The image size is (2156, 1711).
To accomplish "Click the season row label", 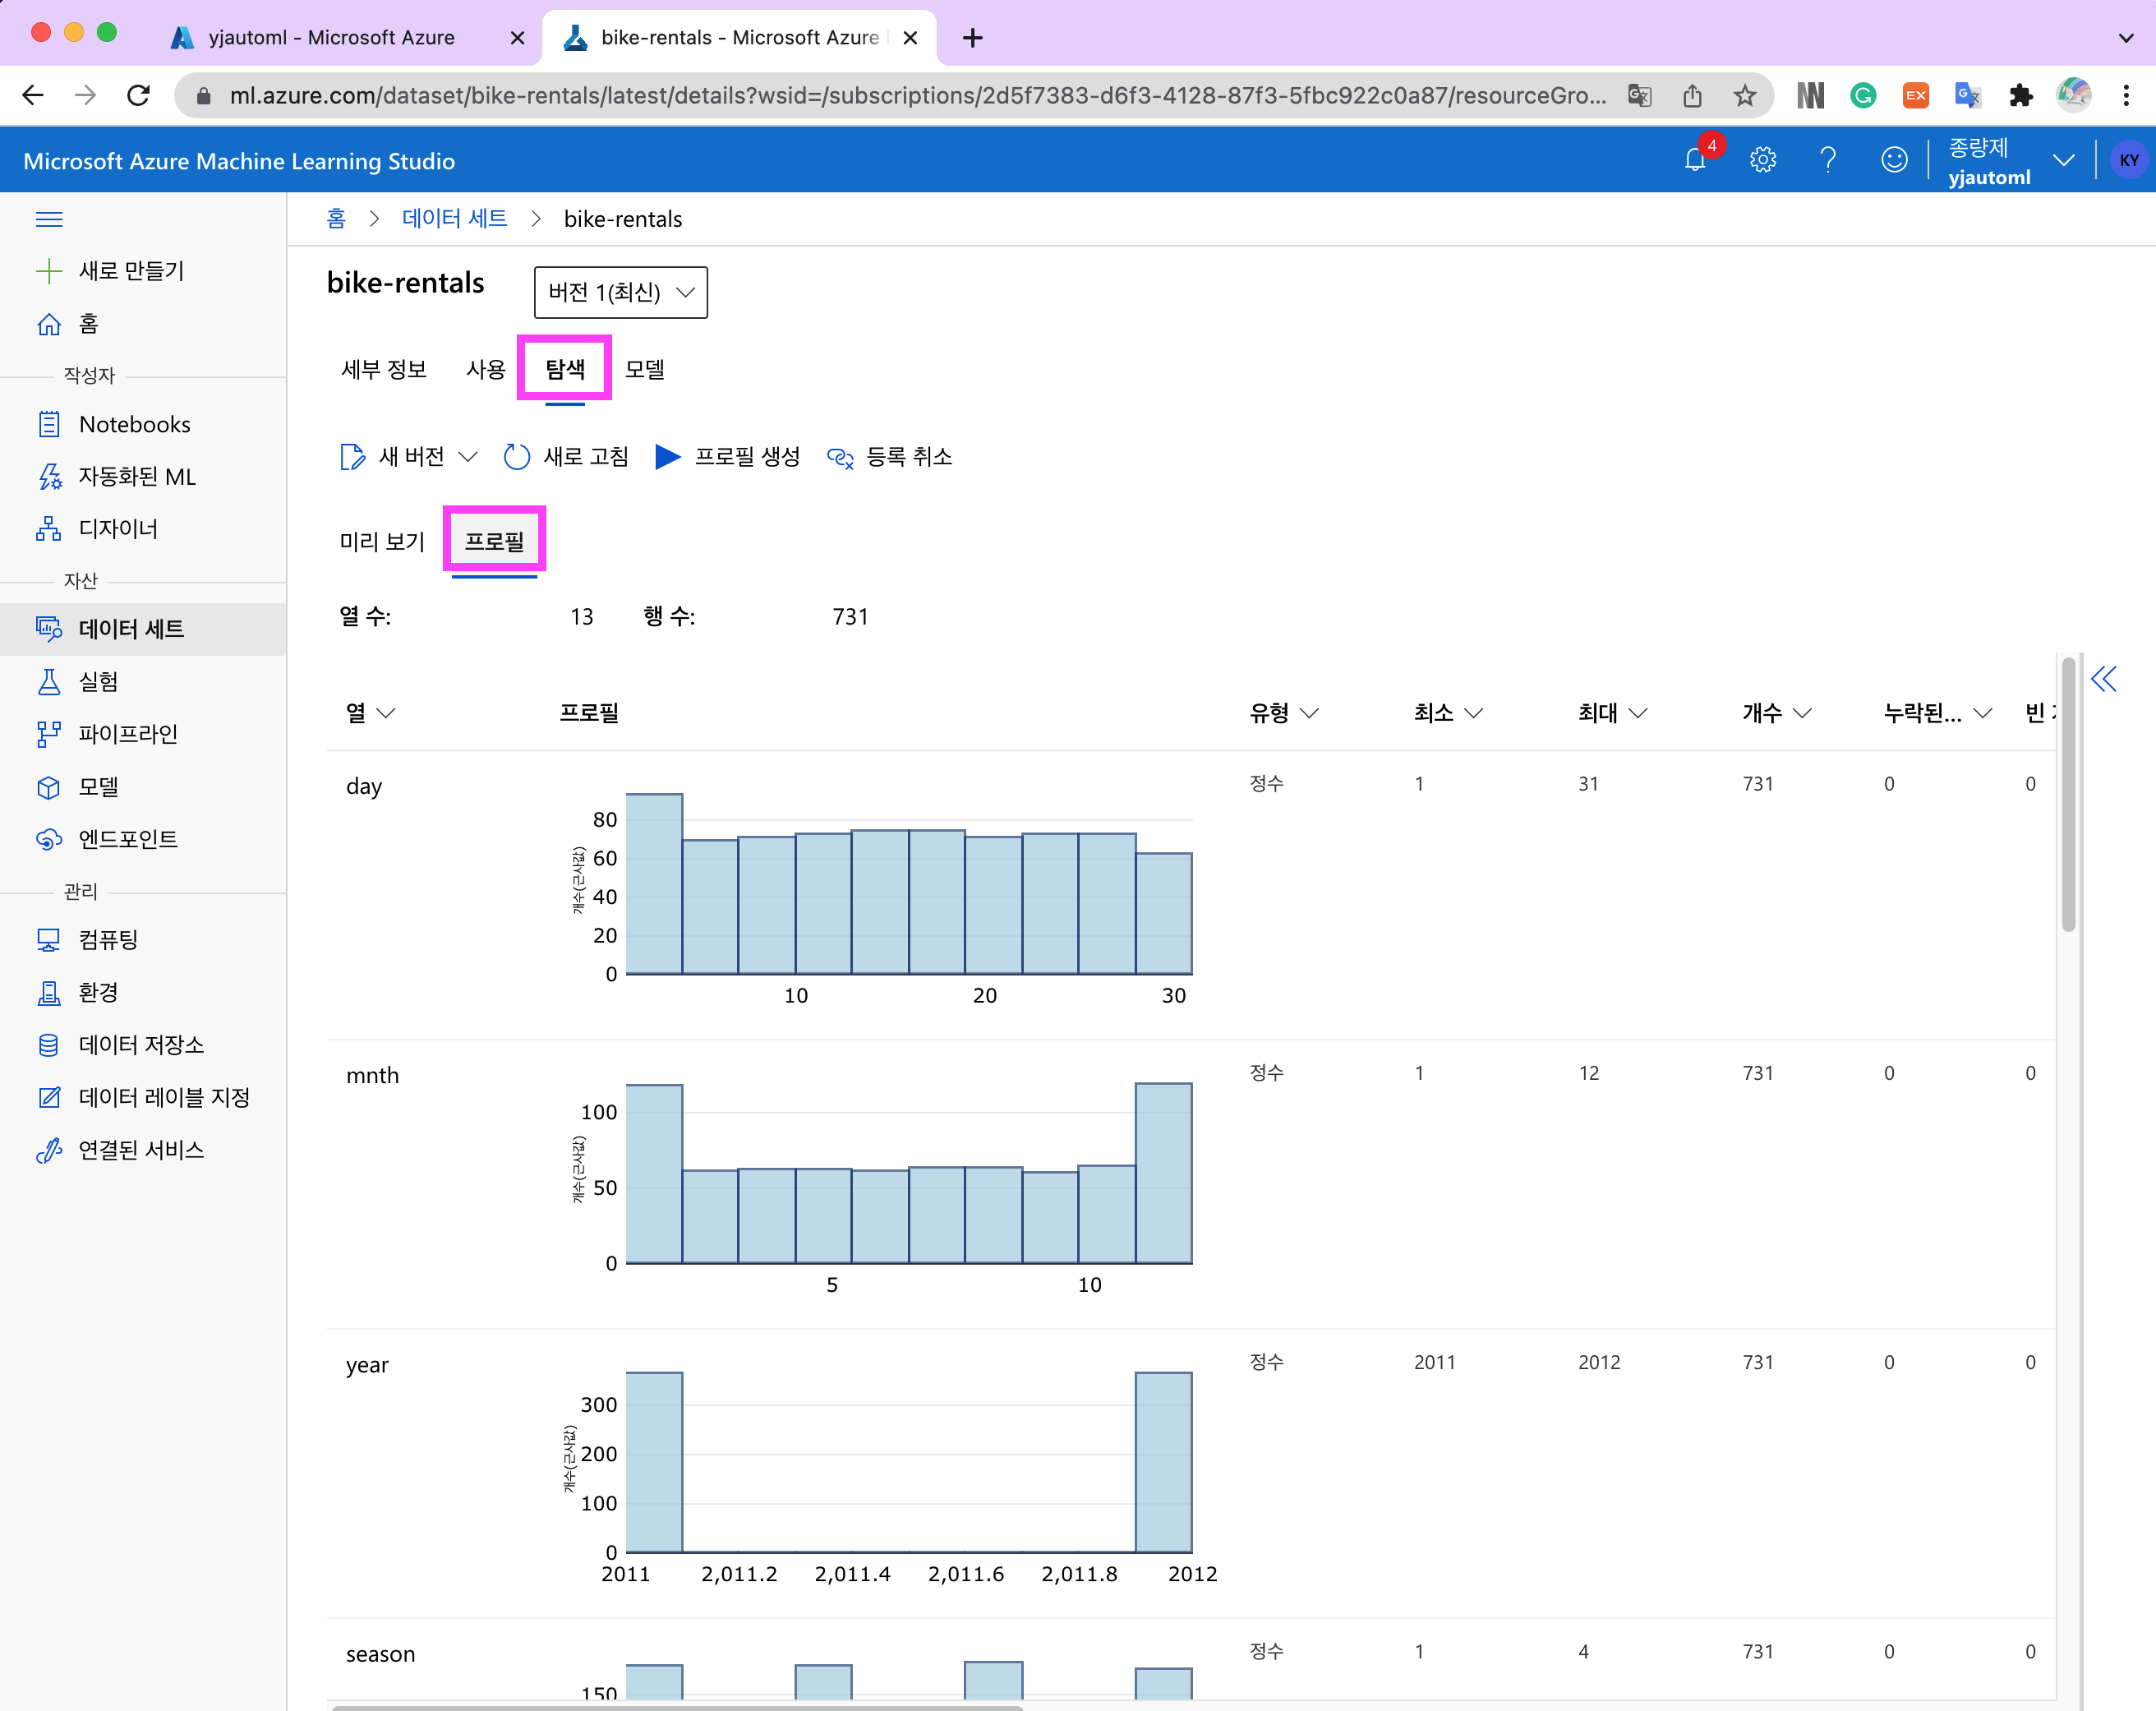I will (380, 1654).
